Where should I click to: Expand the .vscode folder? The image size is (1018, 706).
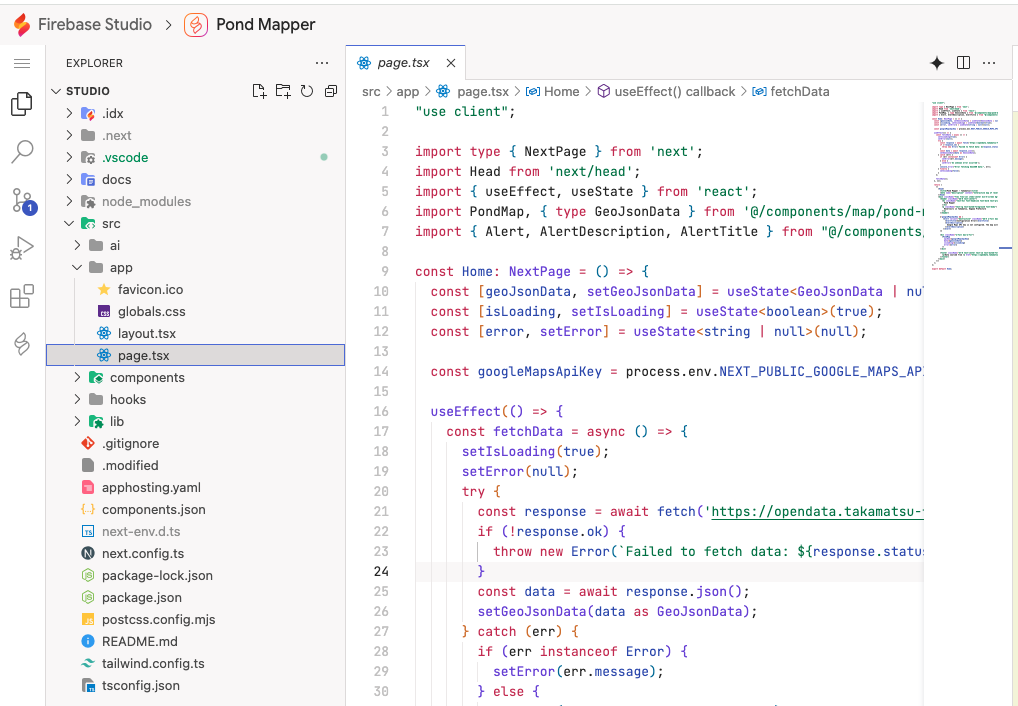point(69,157)
